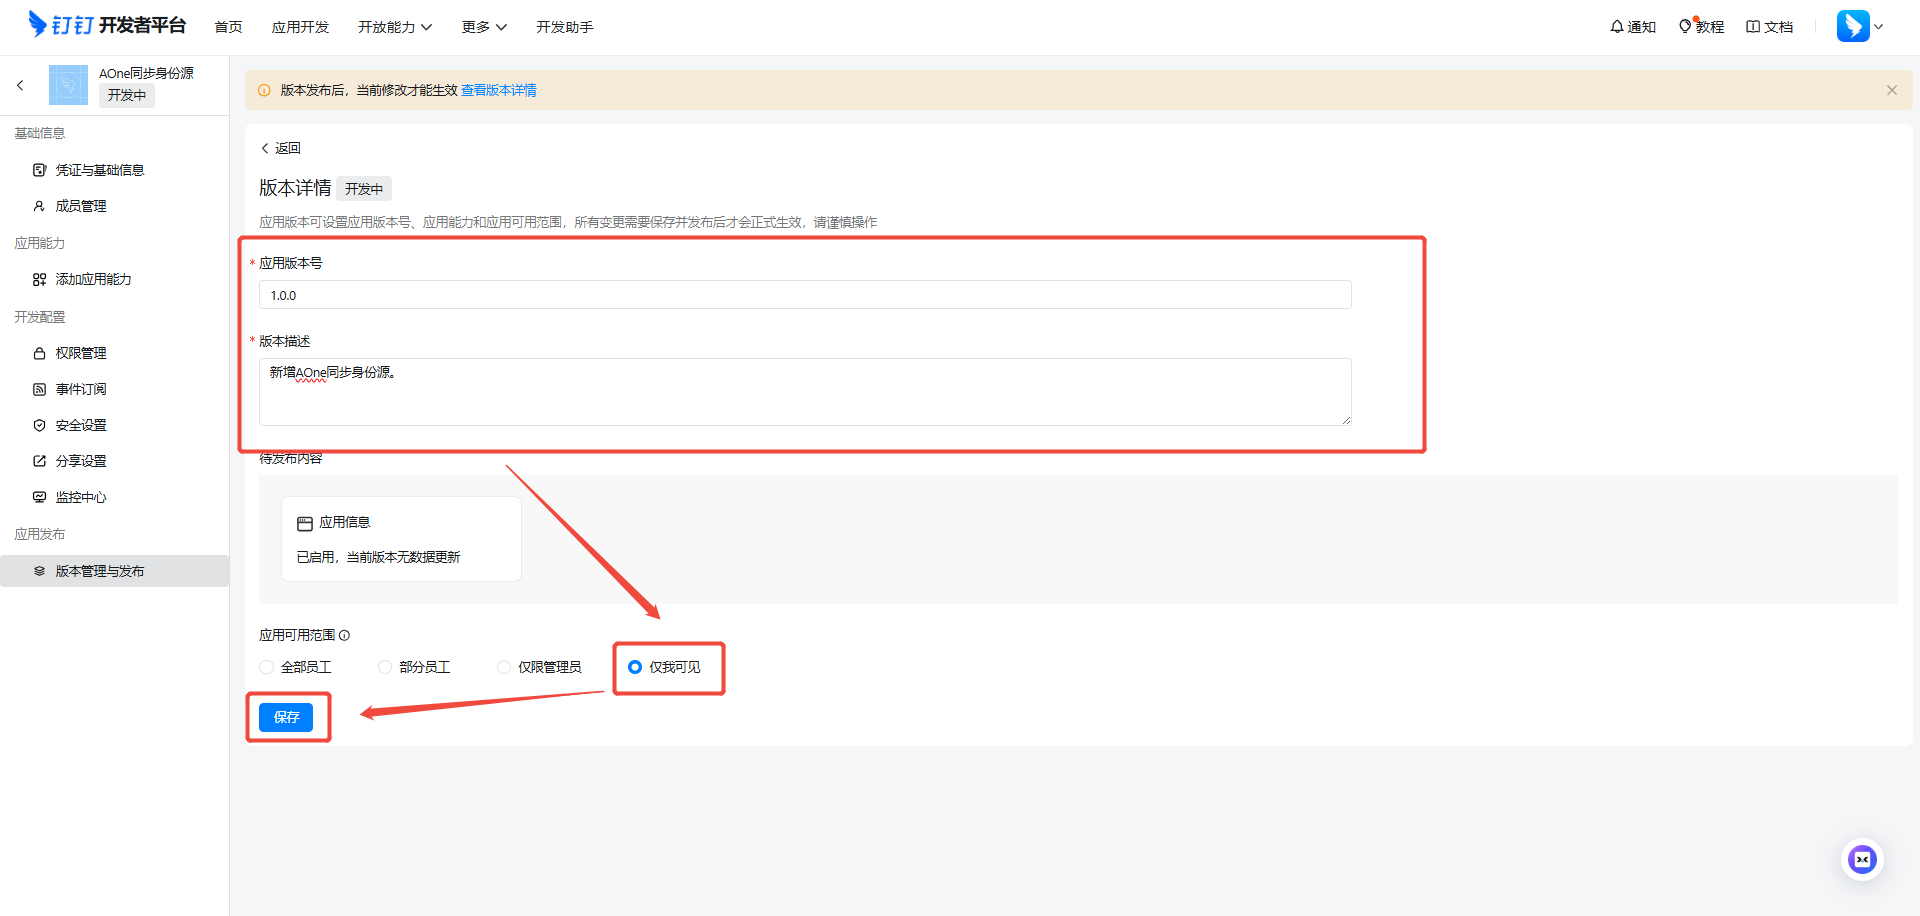Open the tutorials lightbulb icon
1920x916 pixels.
[x=1685, y=27]
